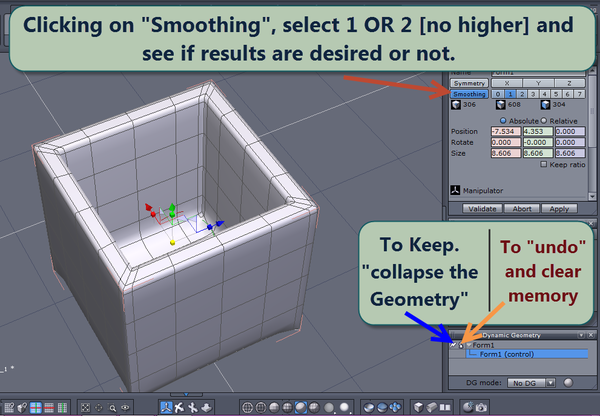Click the highlighted smooth solid sphere display mode

(301, 408)
